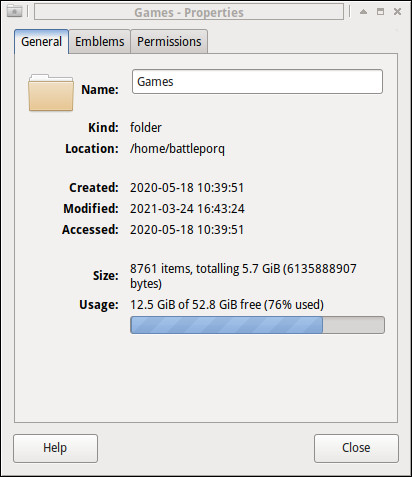Maximize the Games Properties window
412x477 pixels.
pyautogui.click(x=380, y=12)
